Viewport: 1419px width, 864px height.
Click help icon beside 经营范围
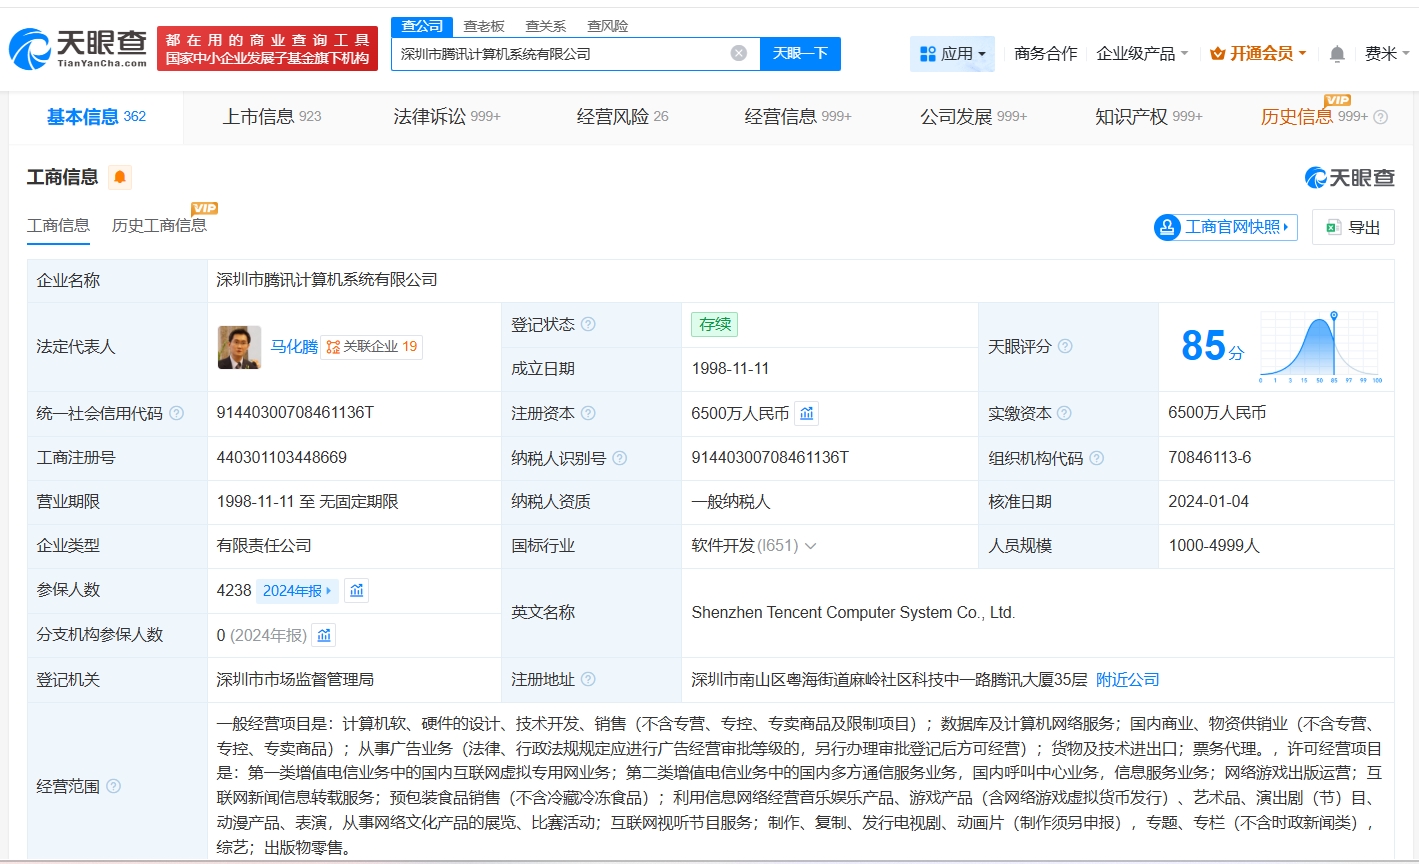click(114, 786)
